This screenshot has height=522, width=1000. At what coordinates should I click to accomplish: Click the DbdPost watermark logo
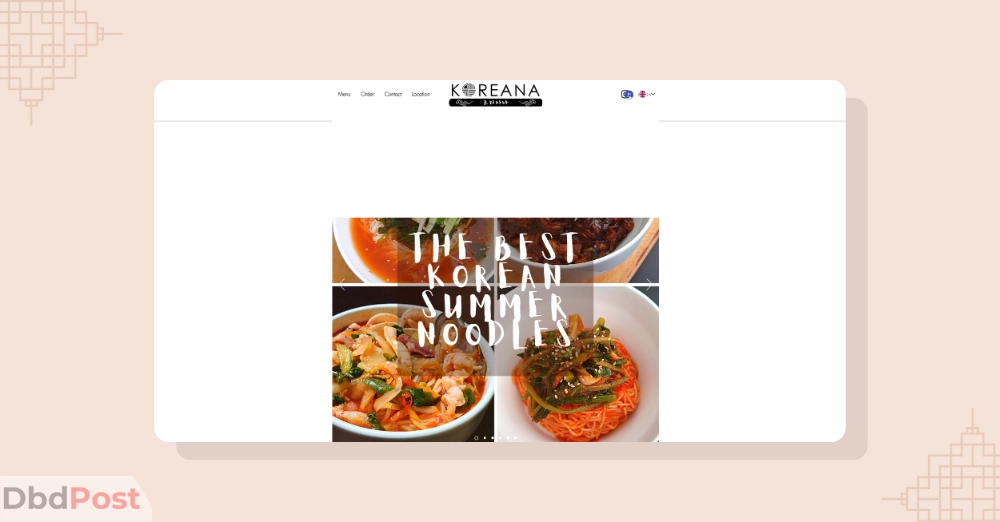71,498
